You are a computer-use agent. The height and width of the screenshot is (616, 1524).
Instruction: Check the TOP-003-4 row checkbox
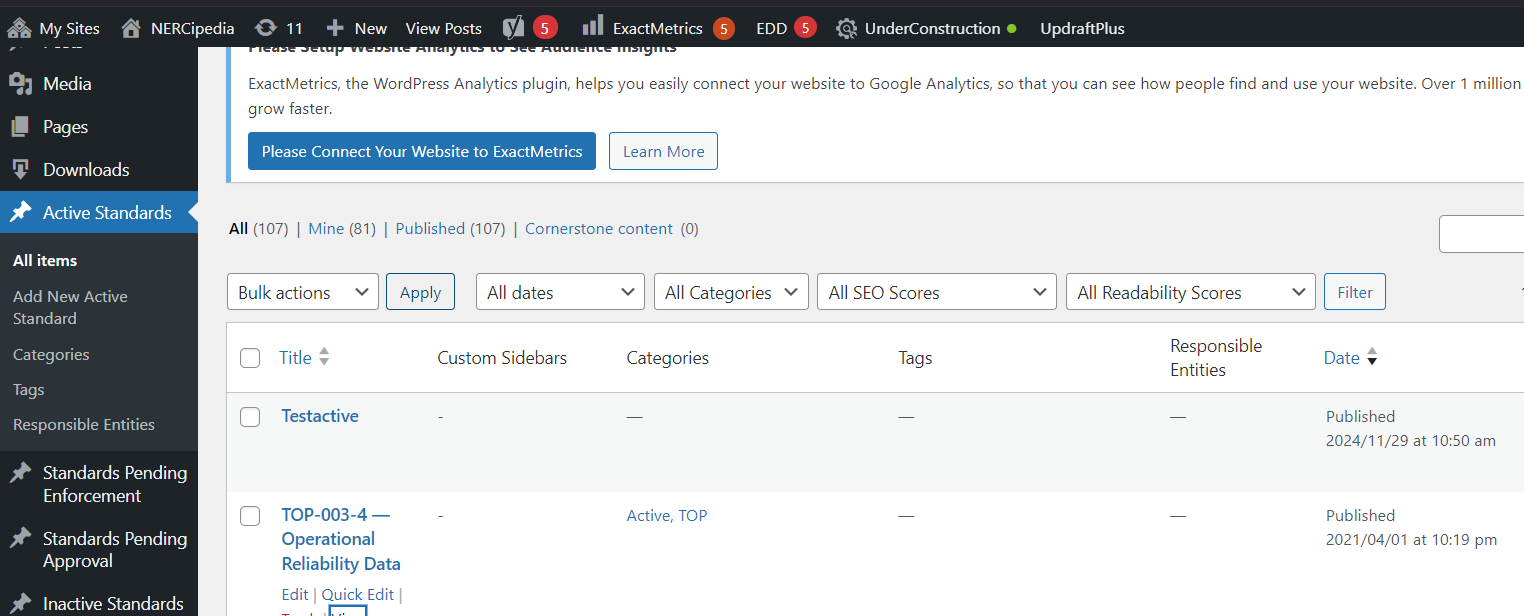(250, 516)
